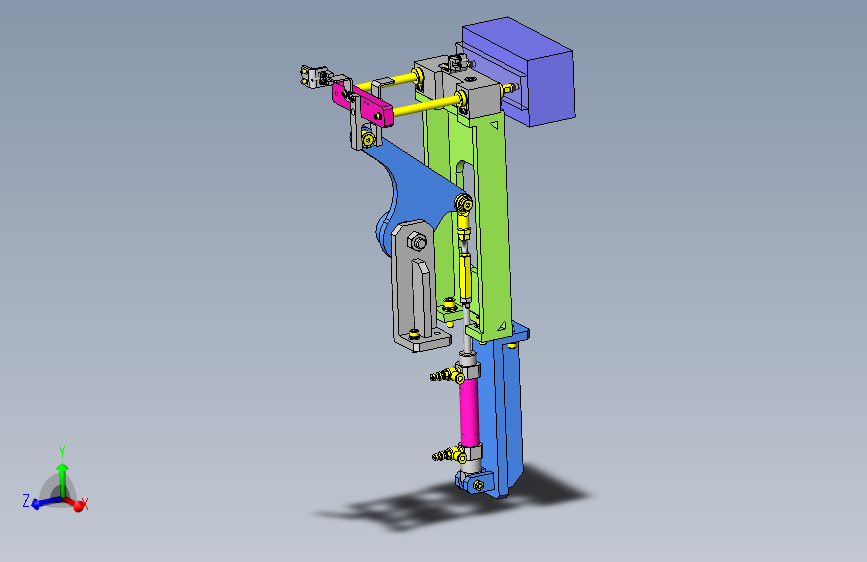
Task: Select the magenta plate on guide rods
Action: coord(362,104)
